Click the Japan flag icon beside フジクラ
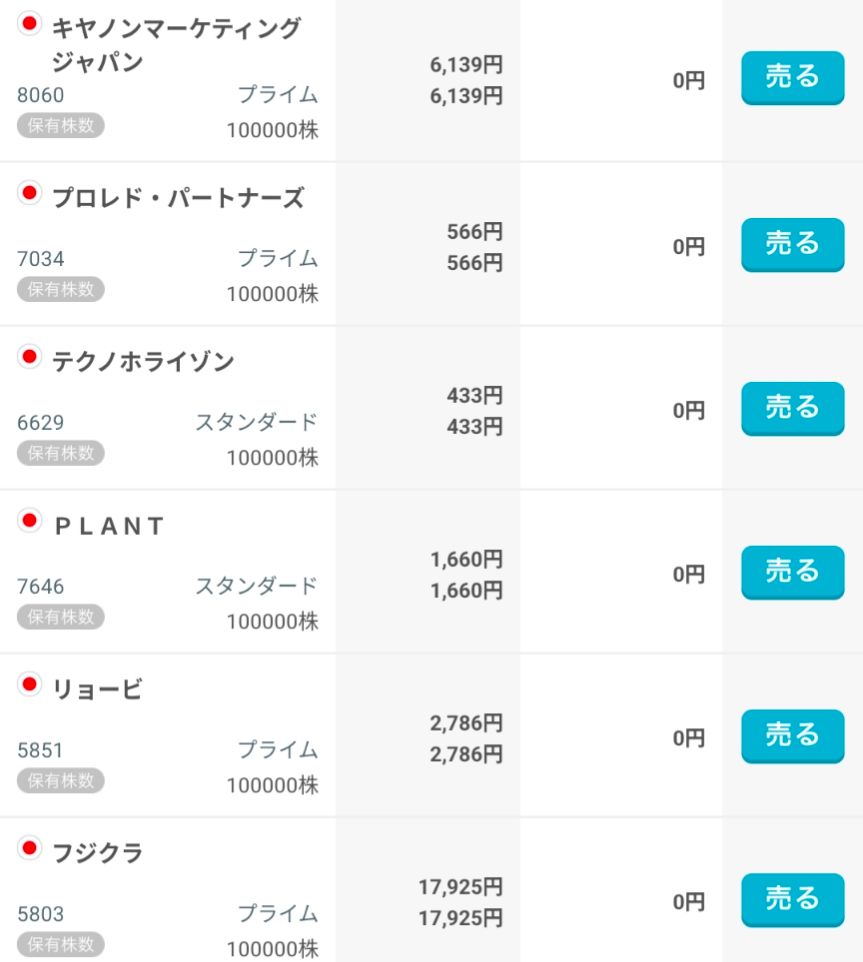Viewport: 863px width, 962px height. click(30, 848)
